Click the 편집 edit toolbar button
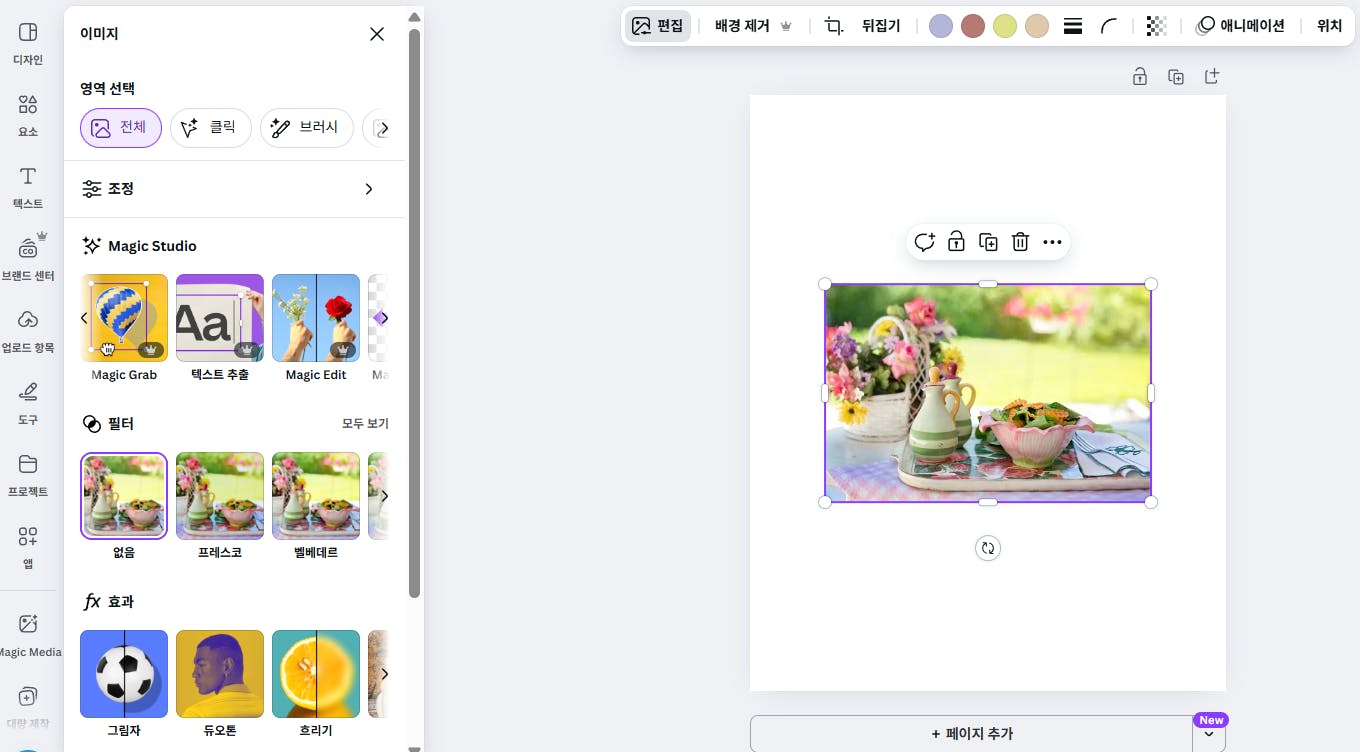The image size is (1360, 752). tap(658, 26)
